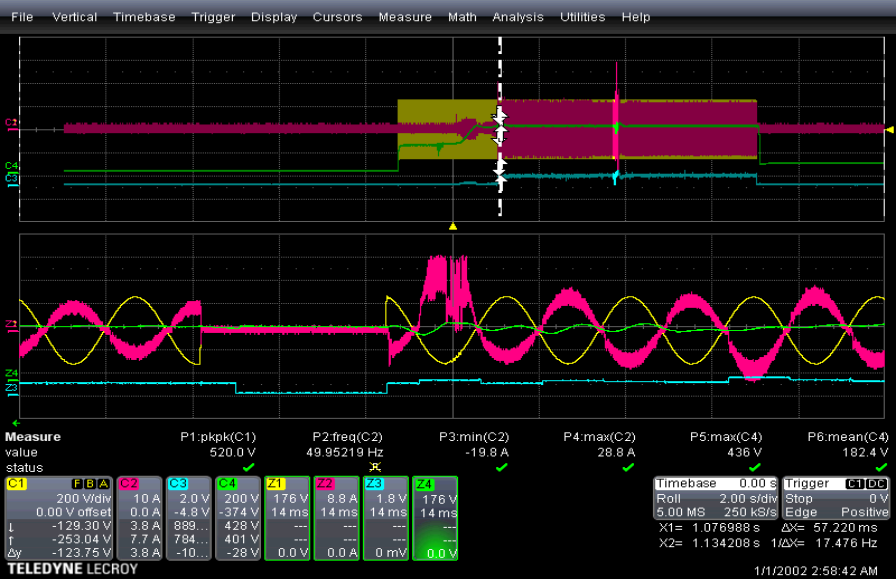Open the Trigger settings box
Screen dimensions: 896x579
click(836, 498)
